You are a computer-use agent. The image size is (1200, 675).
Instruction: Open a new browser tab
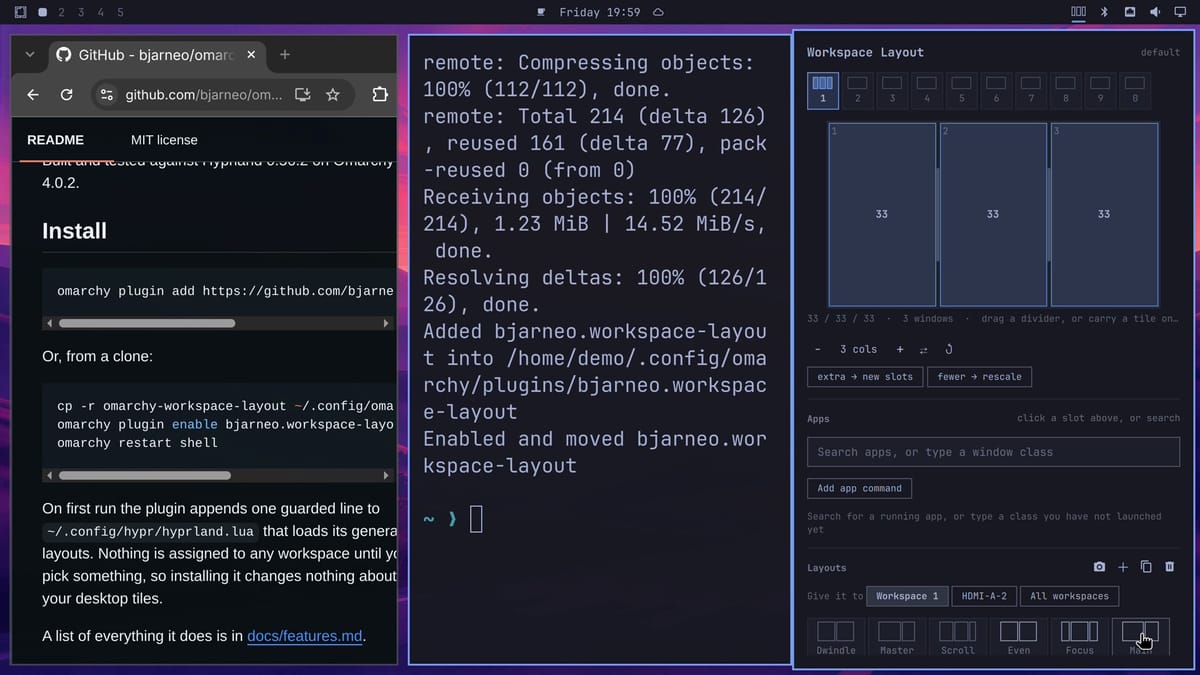tap(285, 55)
